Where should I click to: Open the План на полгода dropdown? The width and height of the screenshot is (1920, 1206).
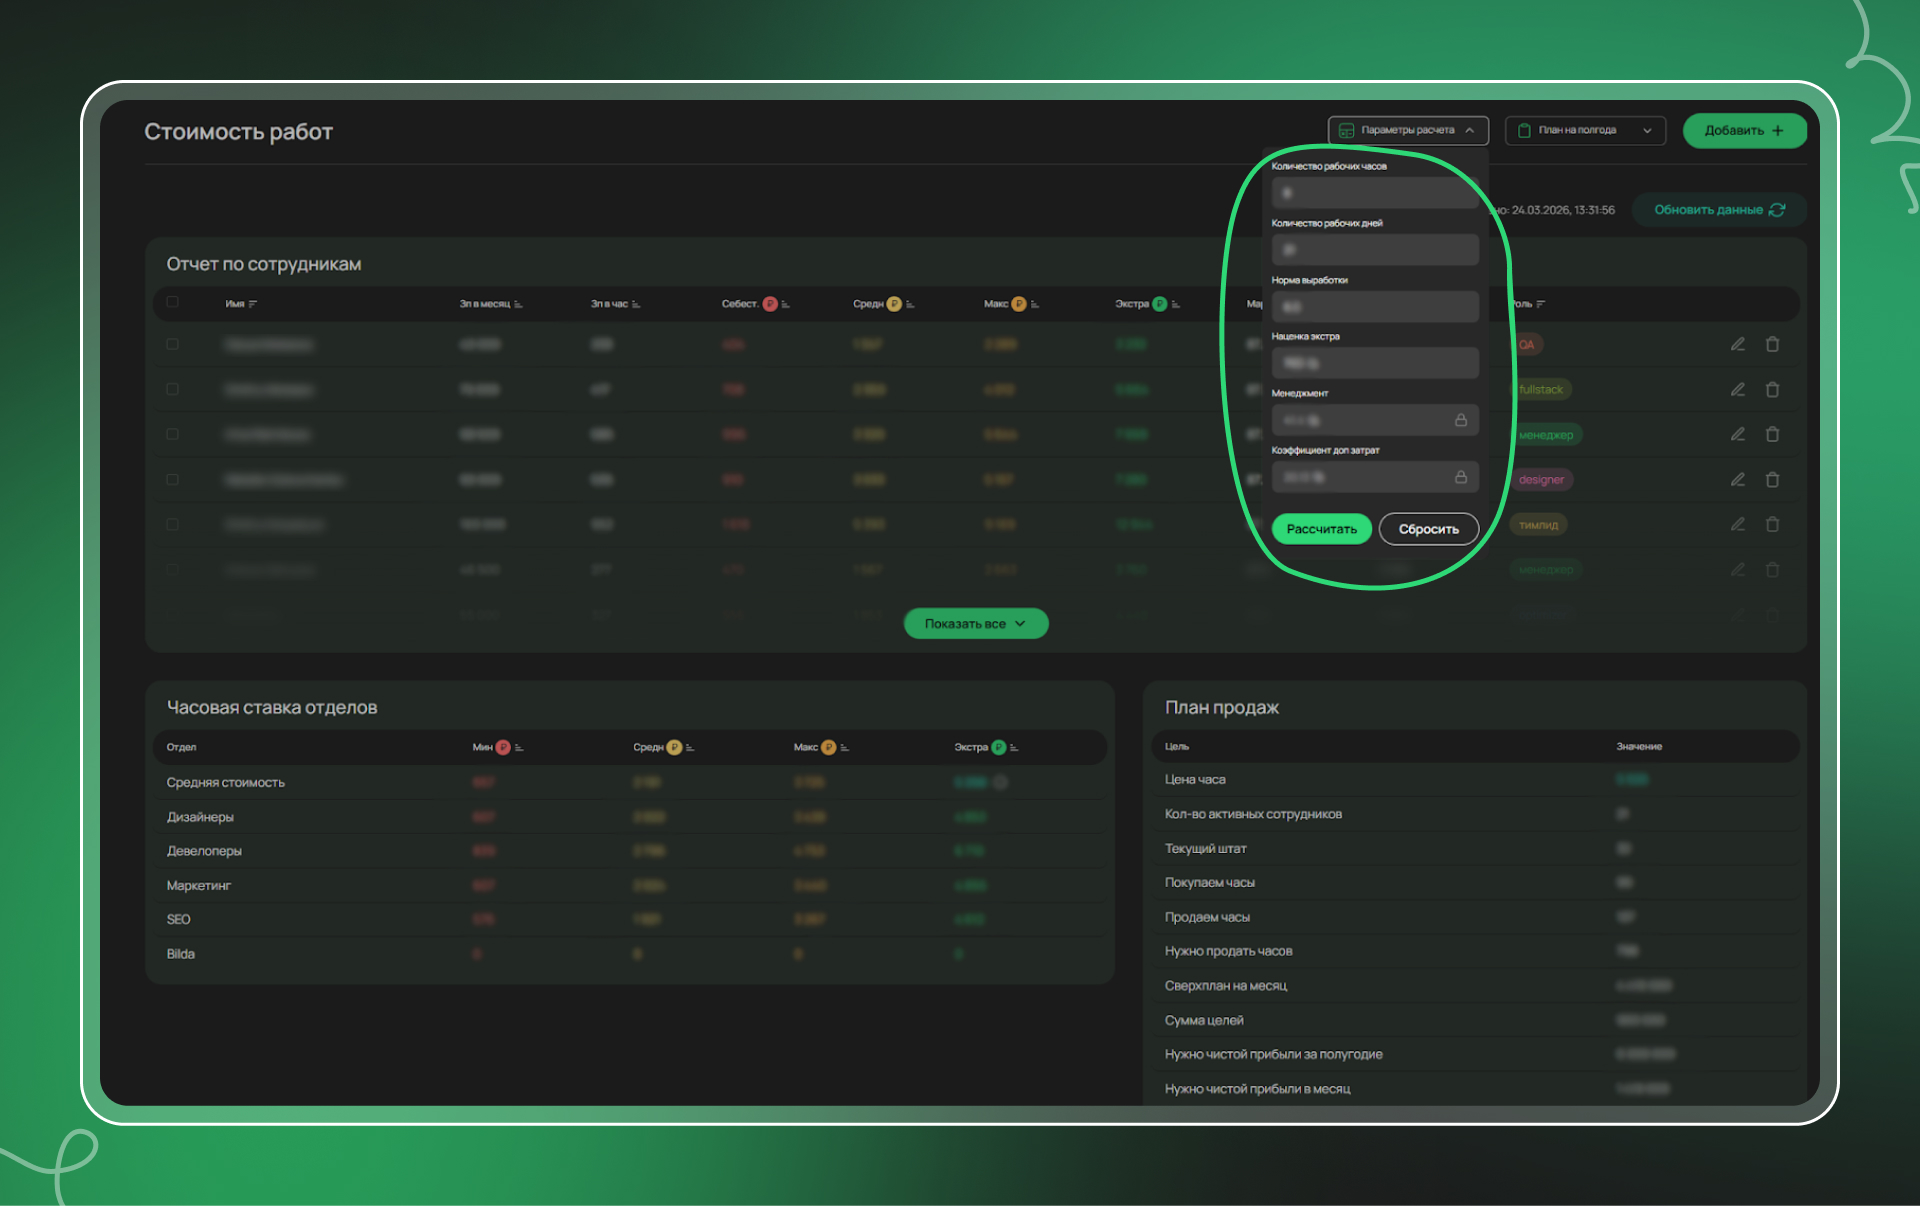(1584, 130)
